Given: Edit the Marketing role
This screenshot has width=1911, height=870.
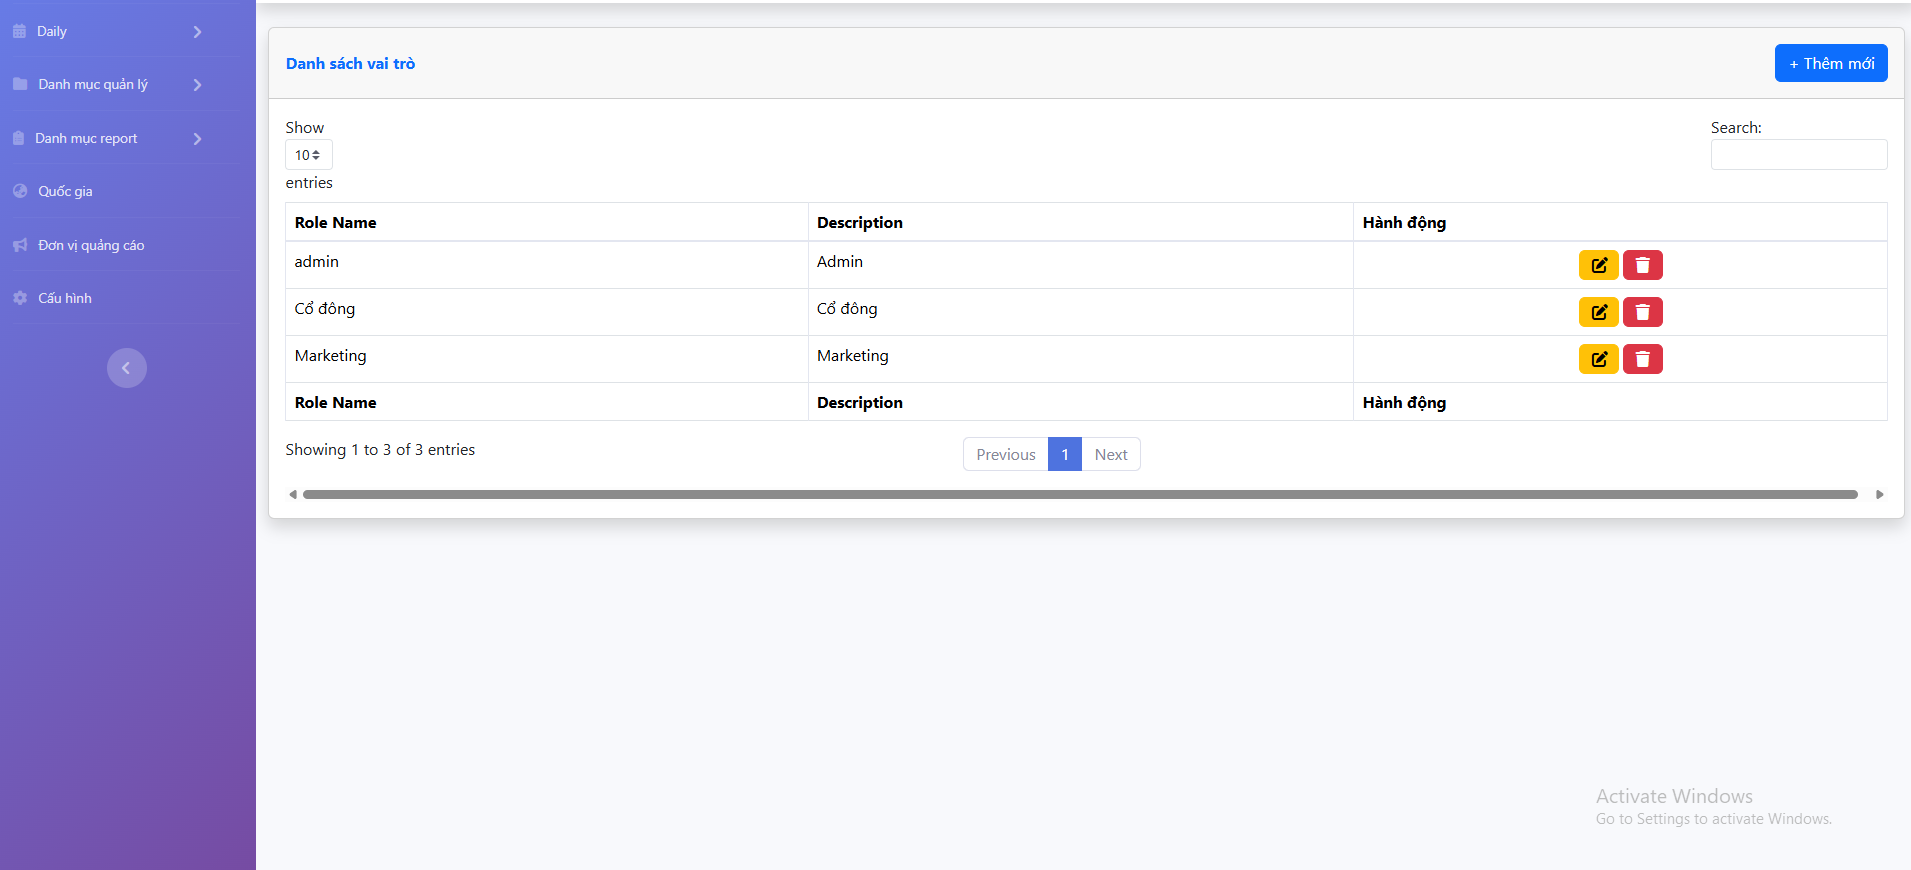Looking at the screenshot, I should point(1598,359).
